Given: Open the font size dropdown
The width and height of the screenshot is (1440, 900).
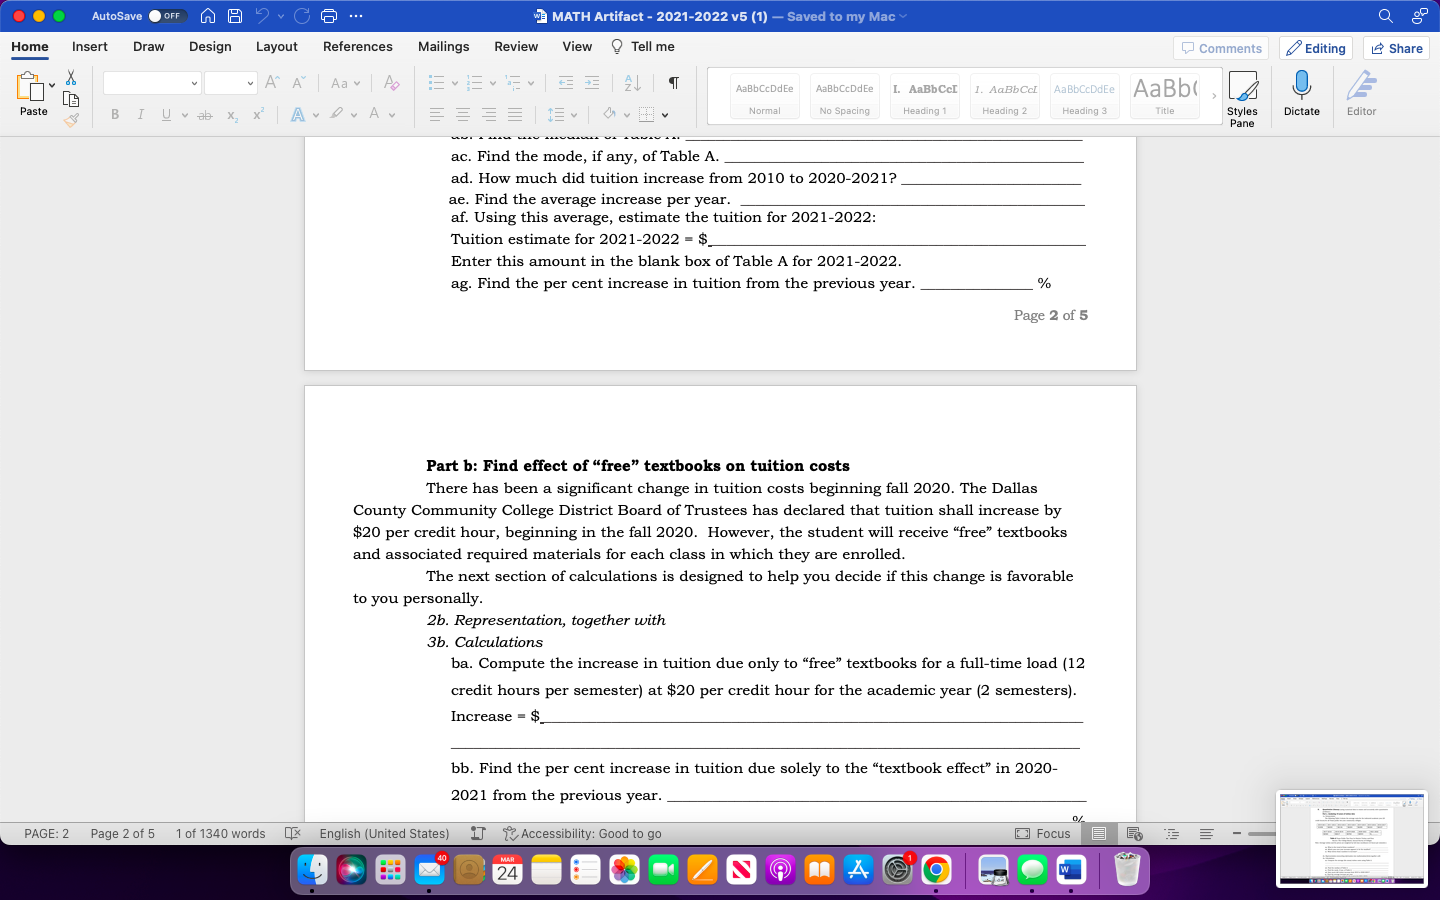Looking at the screenshot, I should click(251, 82).
